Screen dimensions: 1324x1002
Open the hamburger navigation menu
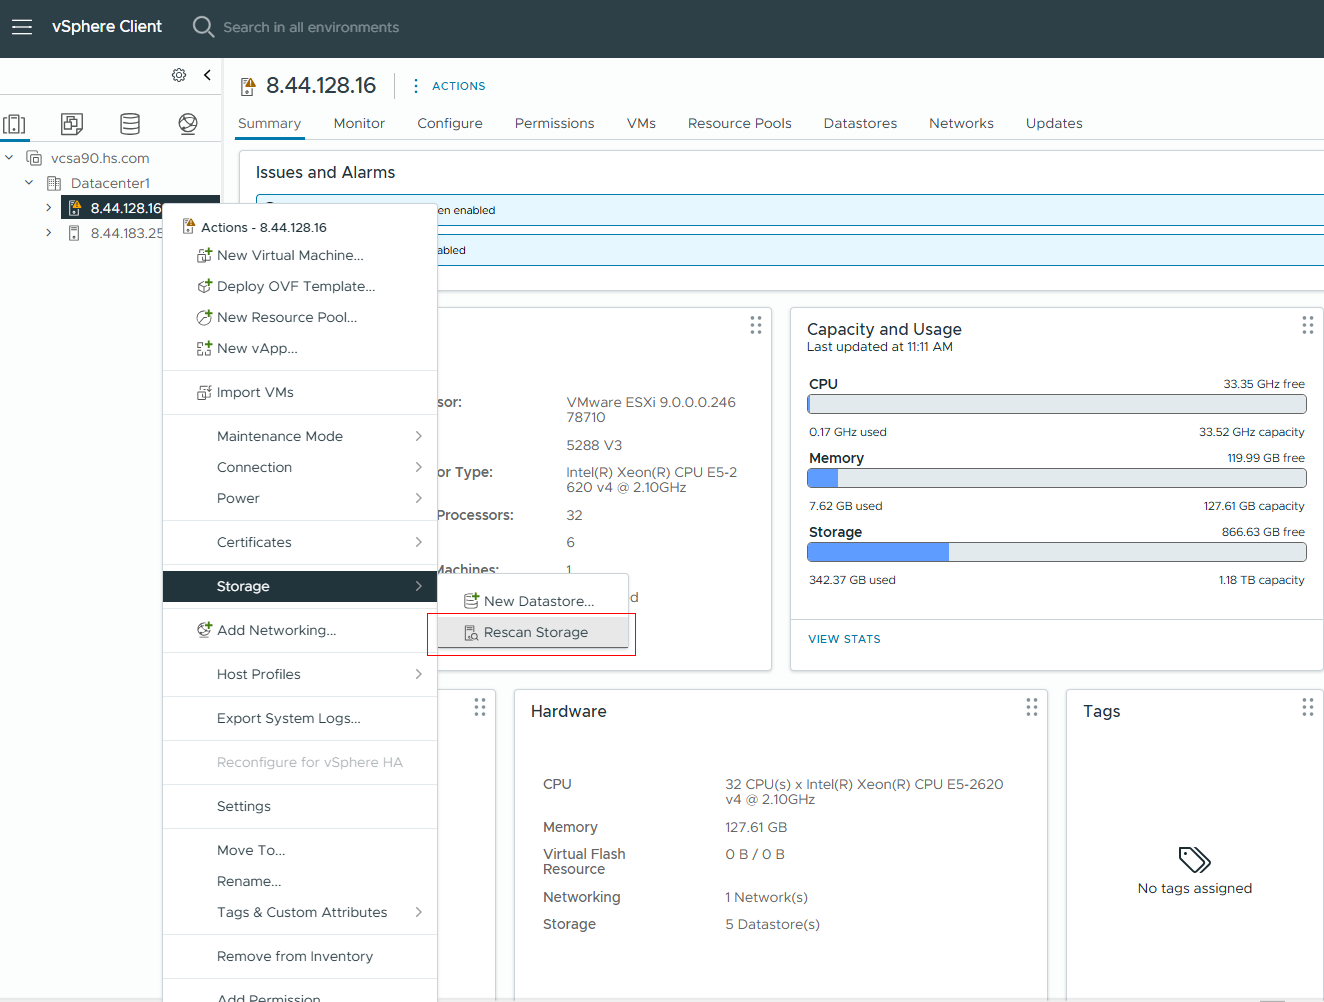click(22, 27)
